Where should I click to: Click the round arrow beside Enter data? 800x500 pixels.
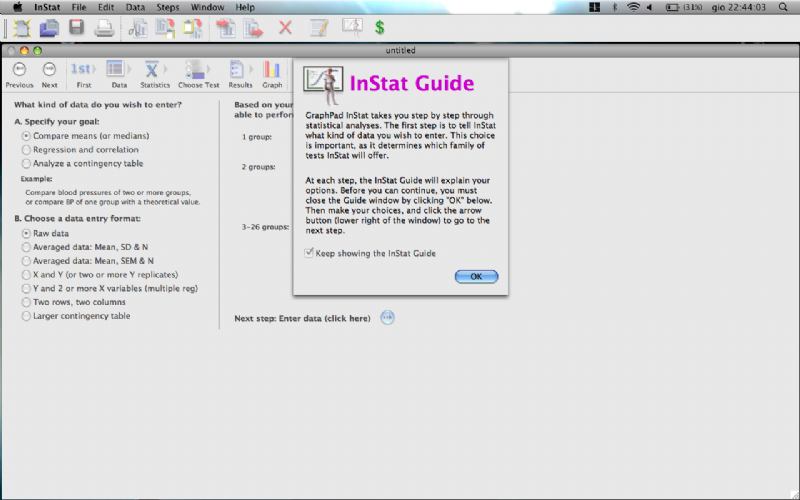tap(387, 318)
